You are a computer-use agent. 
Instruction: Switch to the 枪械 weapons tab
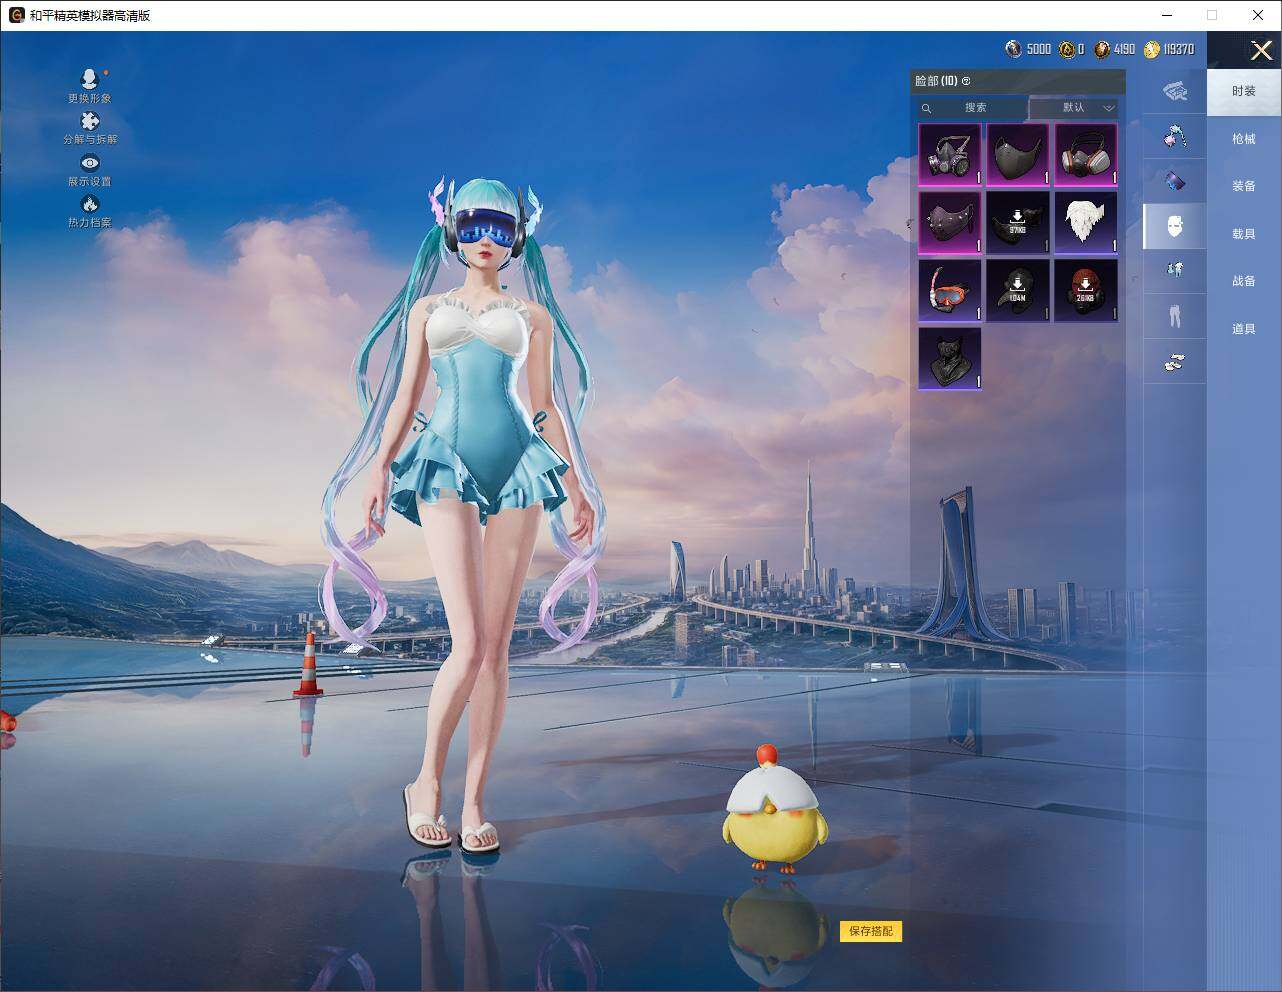tap(1243, 139)
